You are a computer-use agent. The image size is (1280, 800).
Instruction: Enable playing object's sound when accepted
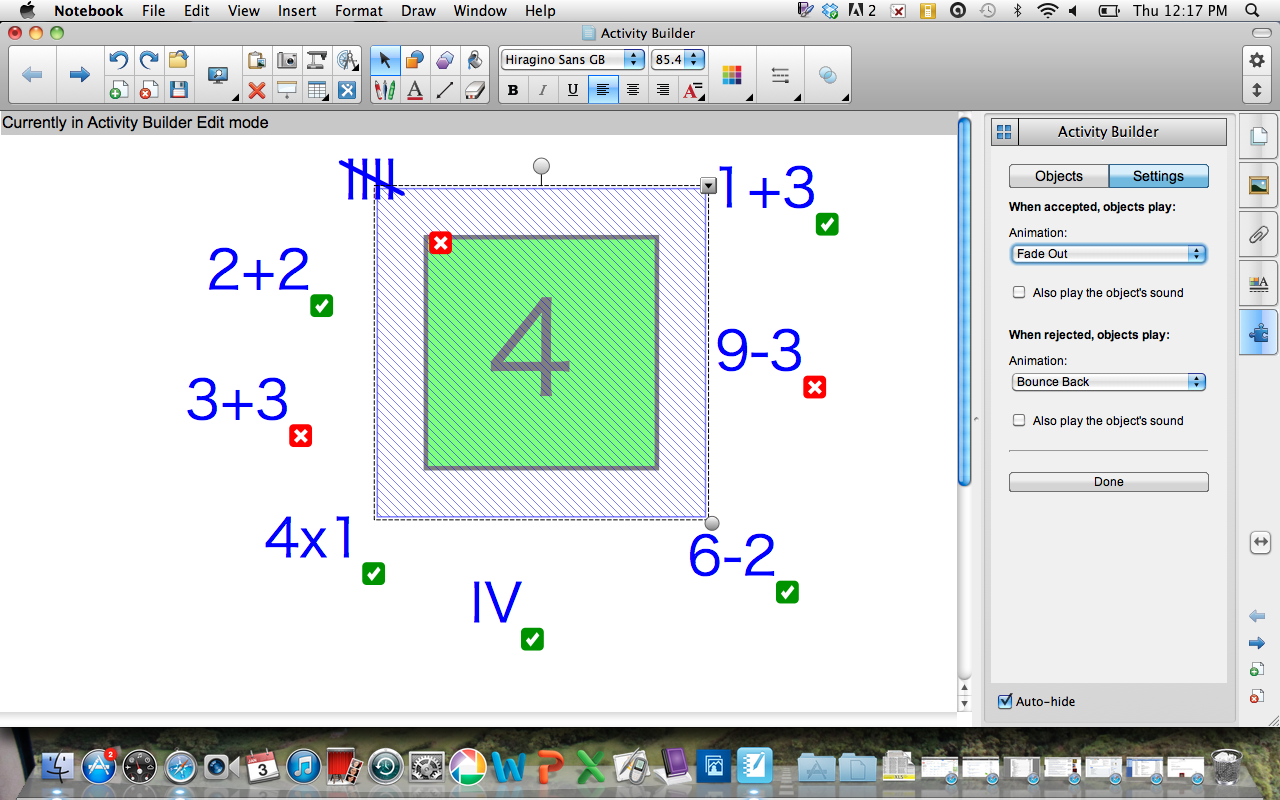click(x=1019, y=292)
